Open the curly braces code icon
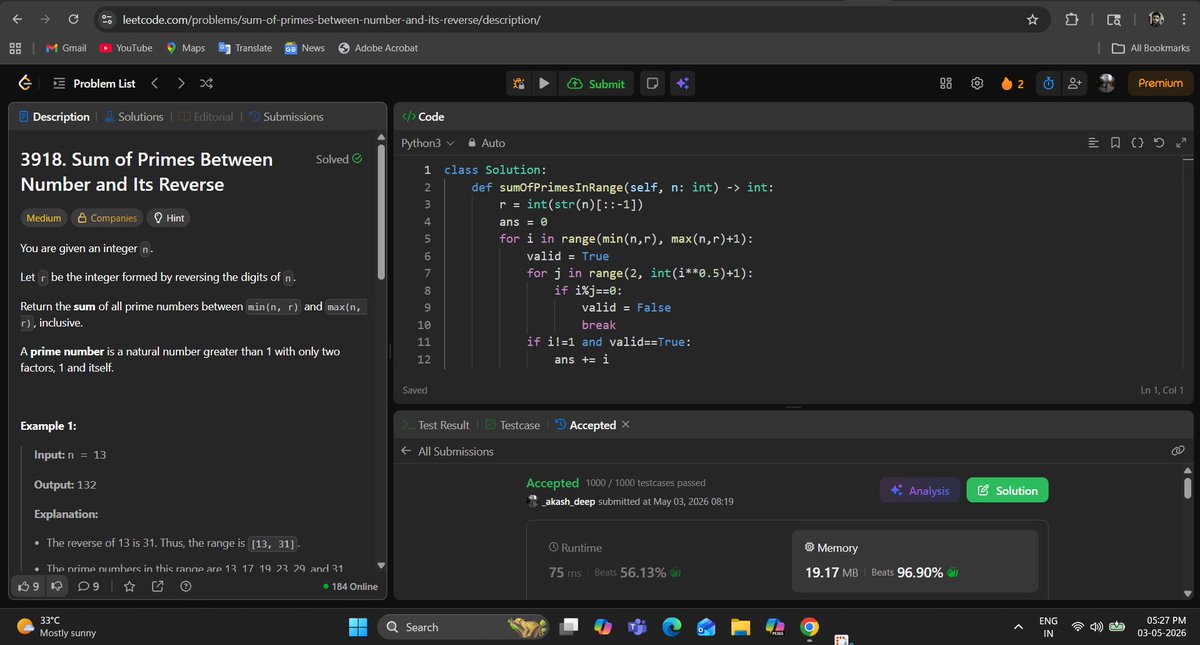Viewport: 1200px width, 645px height. (1137, 143)
